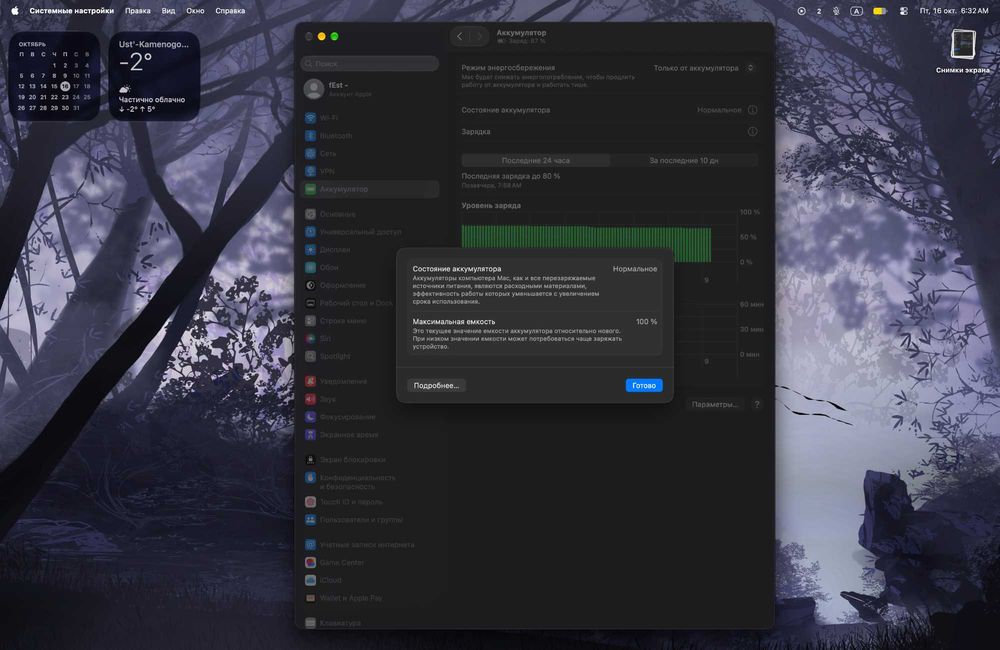Switch to the За последние 10 дн tab
The height and width of the screenshot is (650, 1000).
684,161
